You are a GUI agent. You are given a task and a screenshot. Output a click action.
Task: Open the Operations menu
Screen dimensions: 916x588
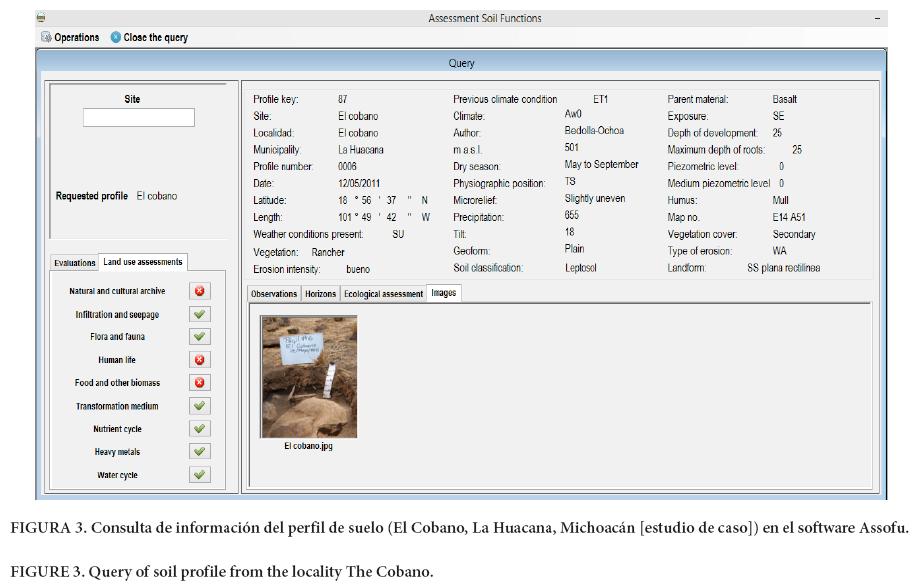coord(70,38)
